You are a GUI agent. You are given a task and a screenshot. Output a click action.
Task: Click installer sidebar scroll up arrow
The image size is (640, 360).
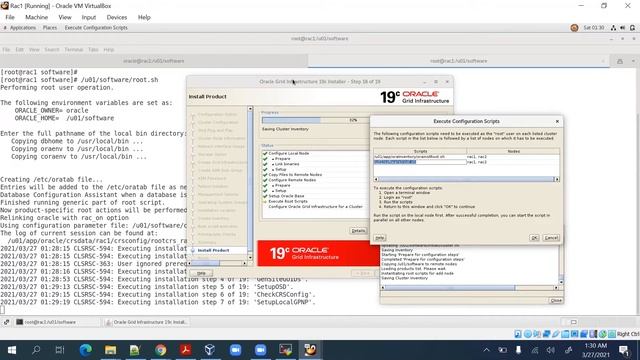[250, 109]
